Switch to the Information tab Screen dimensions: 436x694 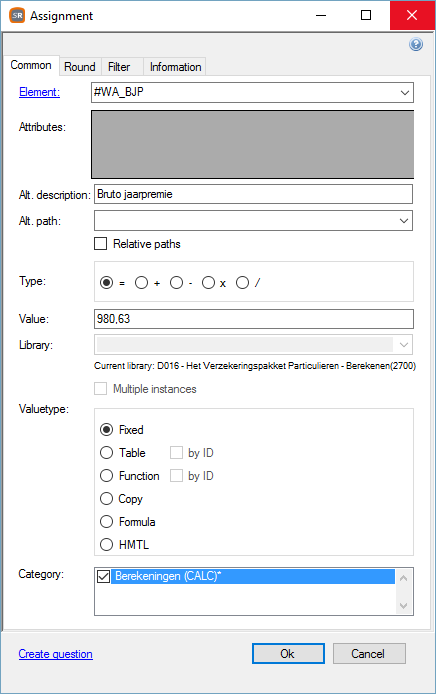point(175,67)
